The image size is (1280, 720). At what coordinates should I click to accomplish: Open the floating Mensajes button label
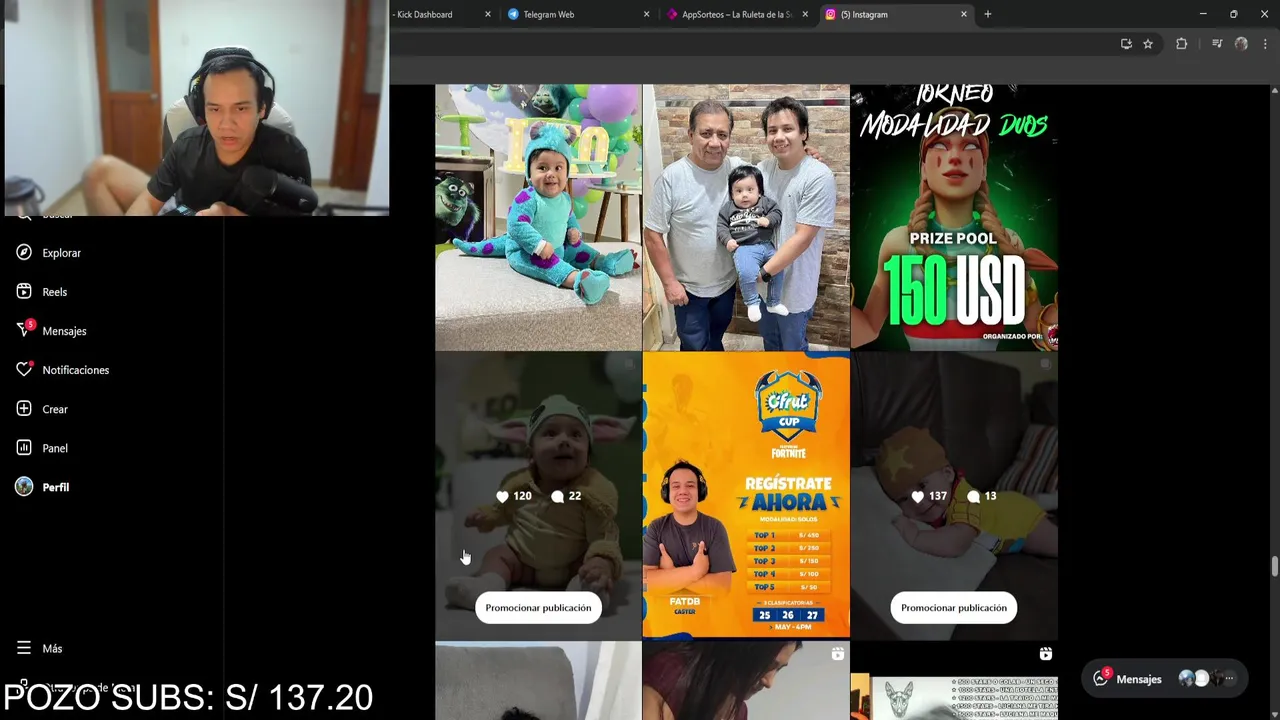click(1139, 679)
